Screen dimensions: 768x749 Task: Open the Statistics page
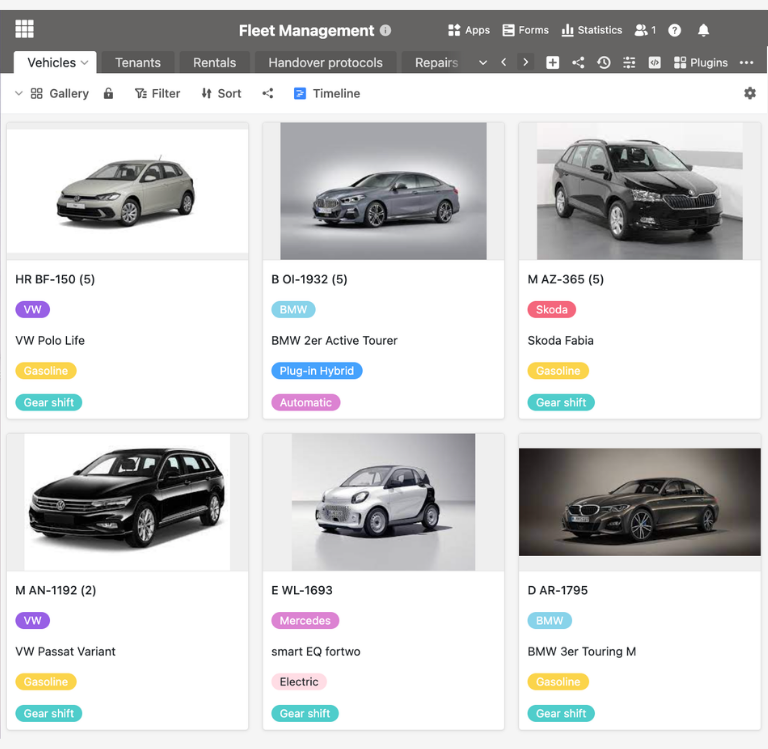[591, 30]
